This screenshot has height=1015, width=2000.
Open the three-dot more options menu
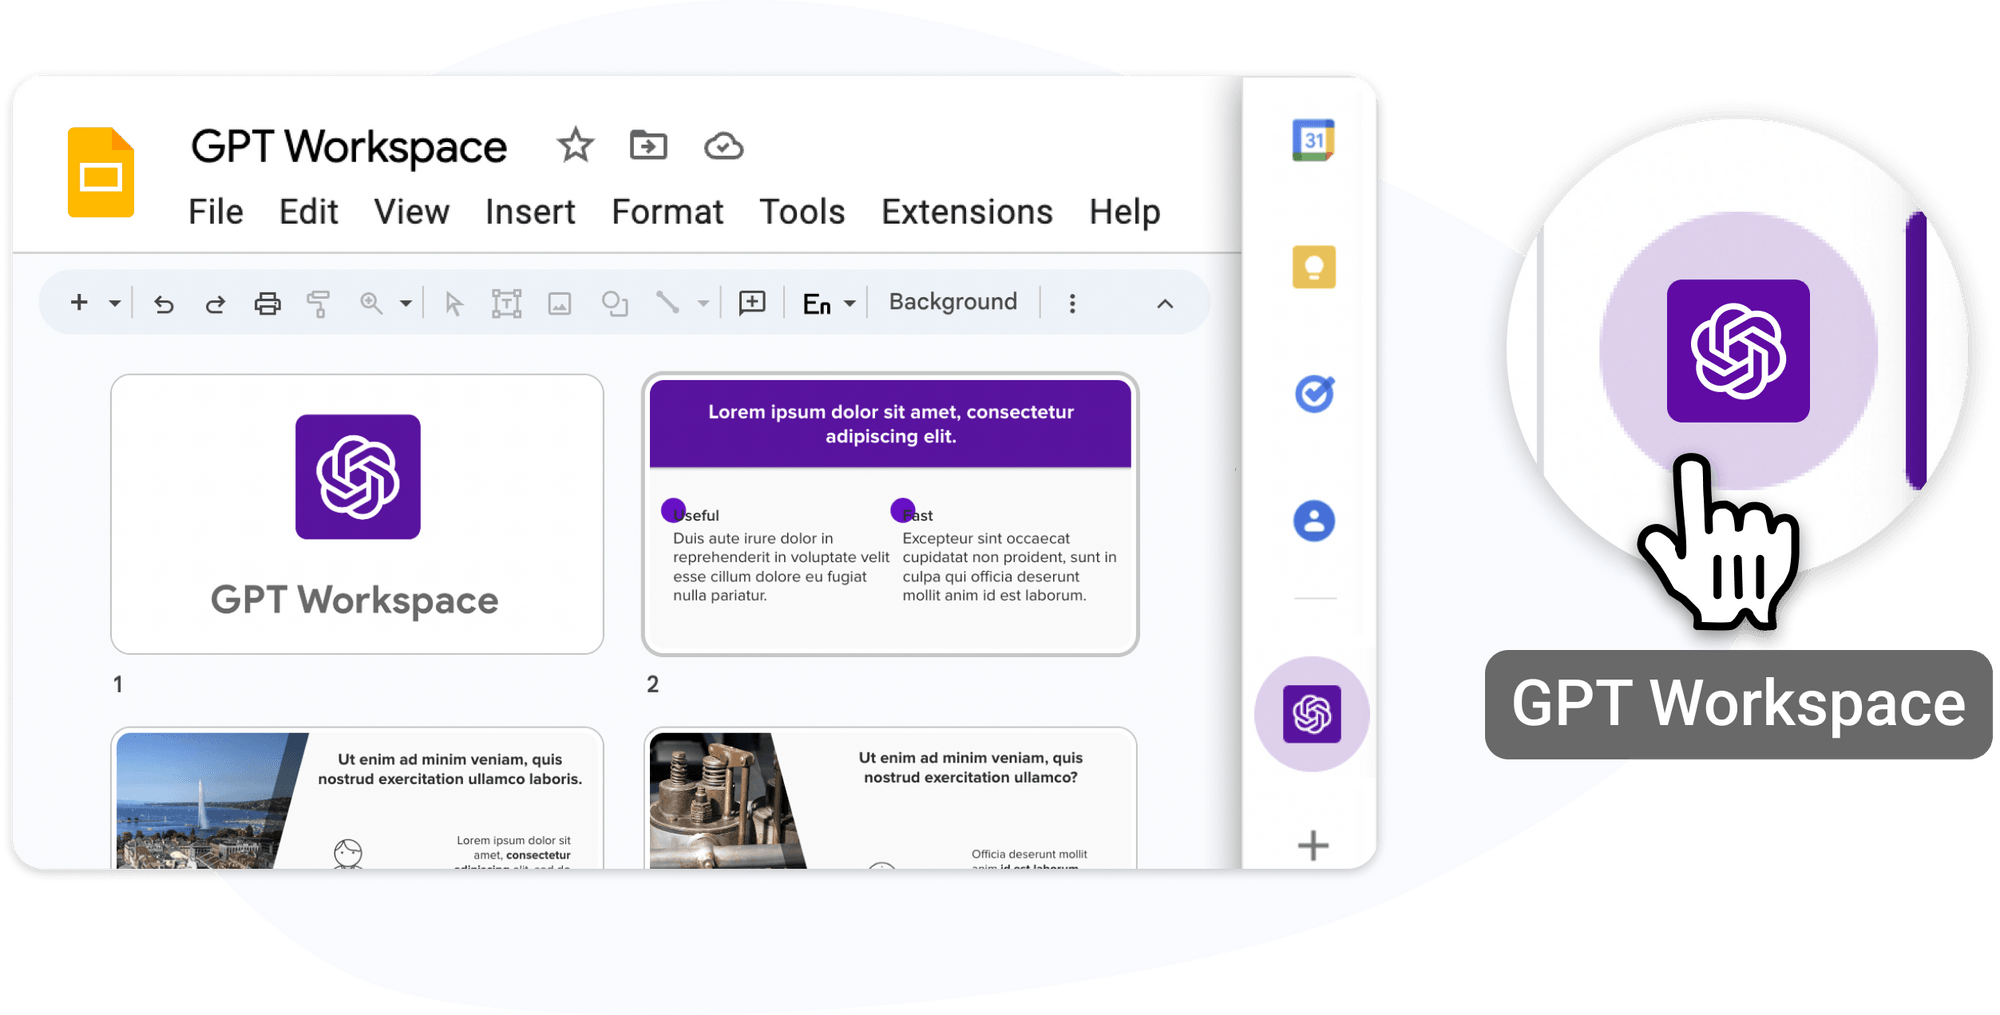click(1072, 303)
